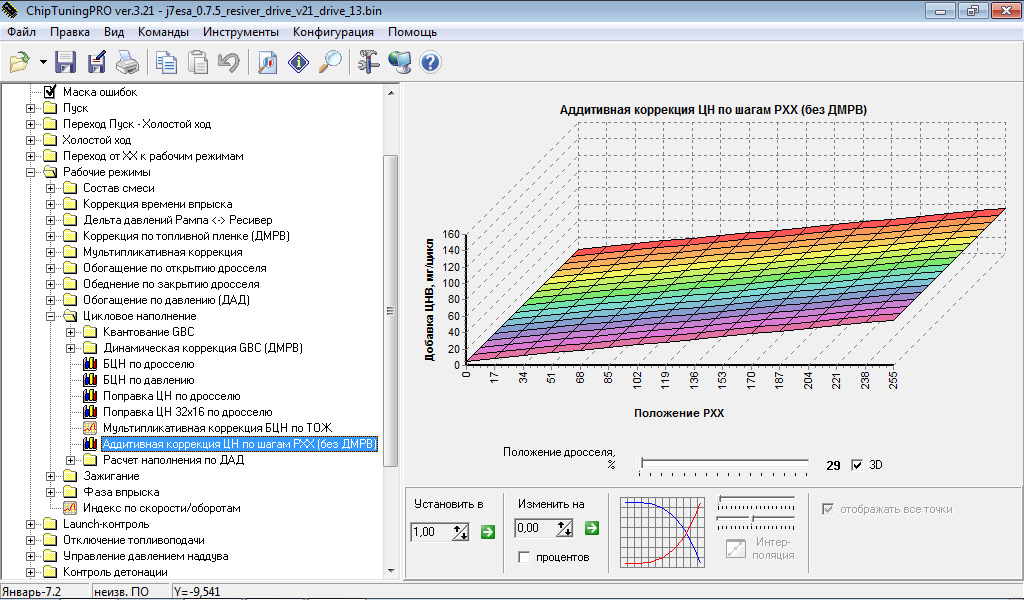Image resolution: width=1024 pixels, height=600 pixels.
Task: Save the firmware with the floppy disk icon
Action: (66, 63)
